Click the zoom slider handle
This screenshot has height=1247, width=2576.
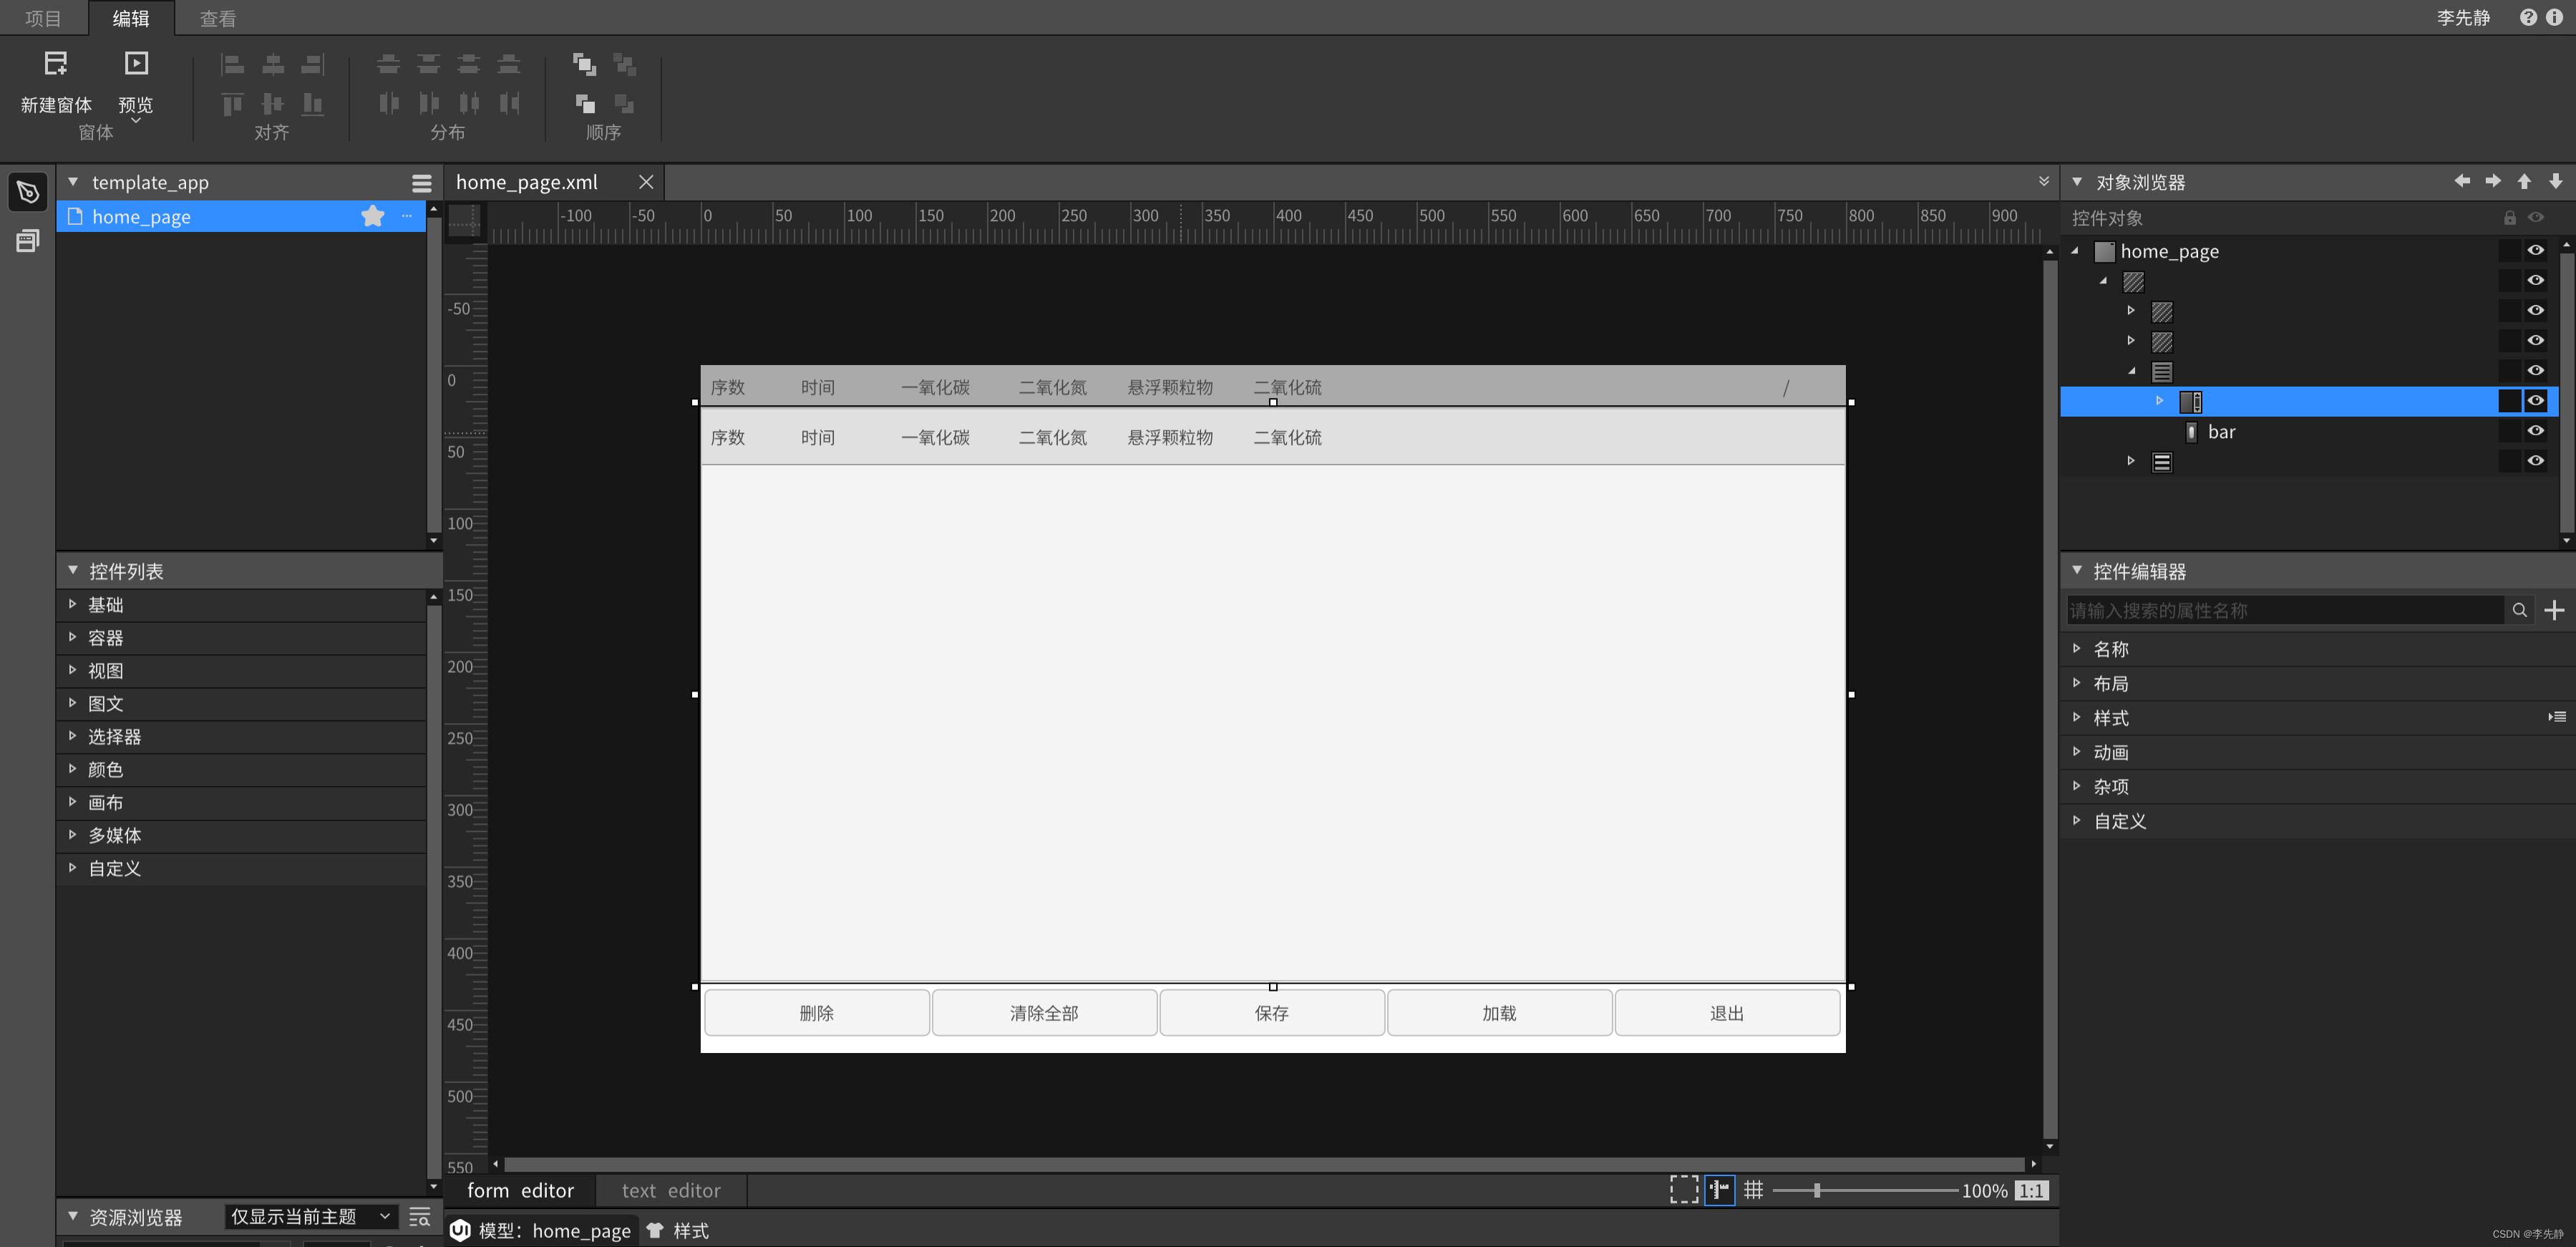1817,1190
